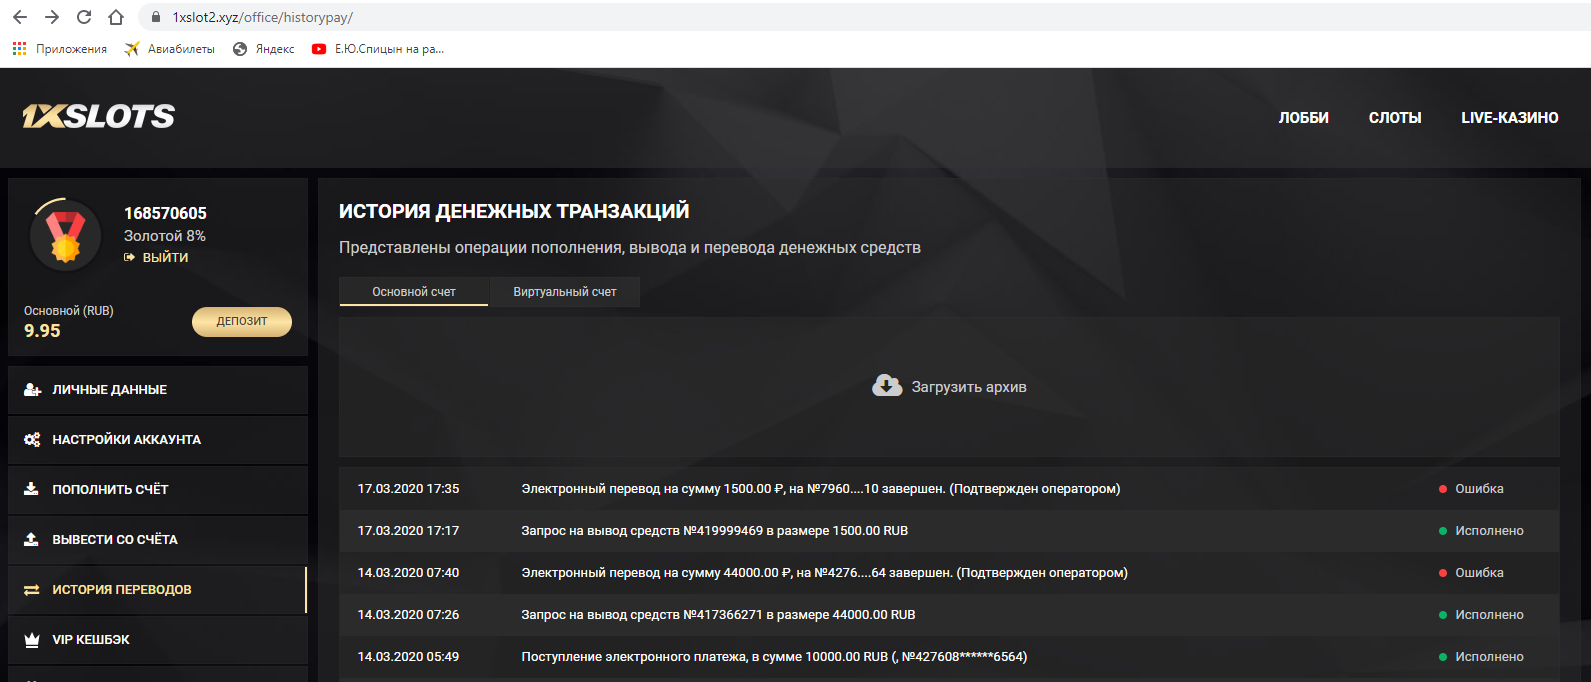Click the 1XSLOTS logo

pos(98,117)
